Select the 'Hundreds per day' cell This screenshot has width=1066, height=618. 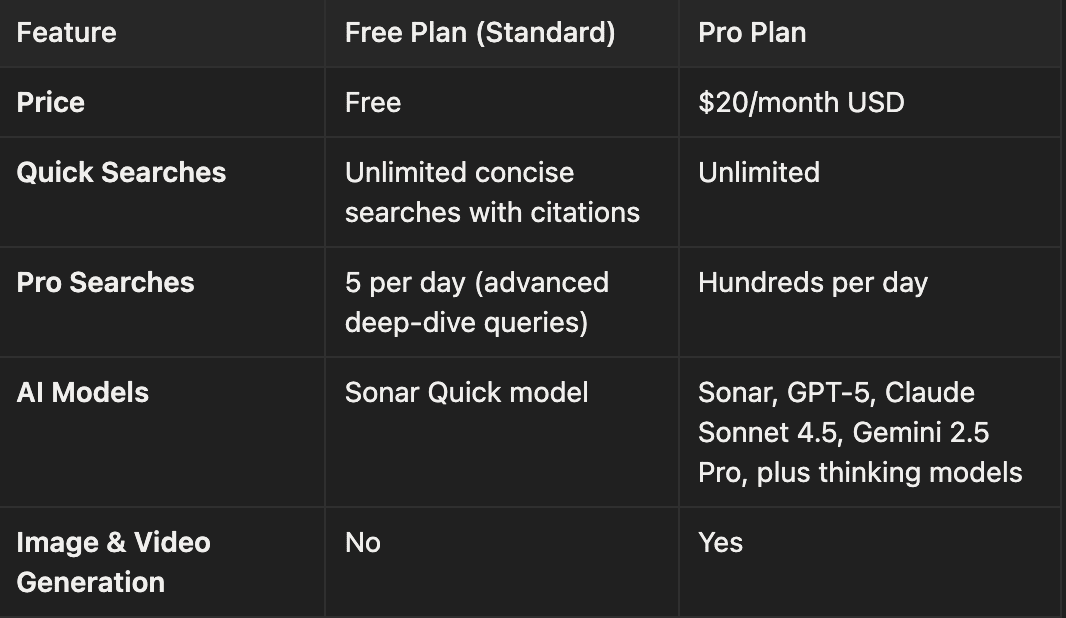813,283
